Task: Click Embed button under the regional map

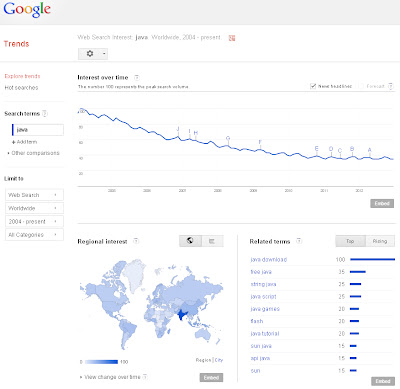Action: 211,378
